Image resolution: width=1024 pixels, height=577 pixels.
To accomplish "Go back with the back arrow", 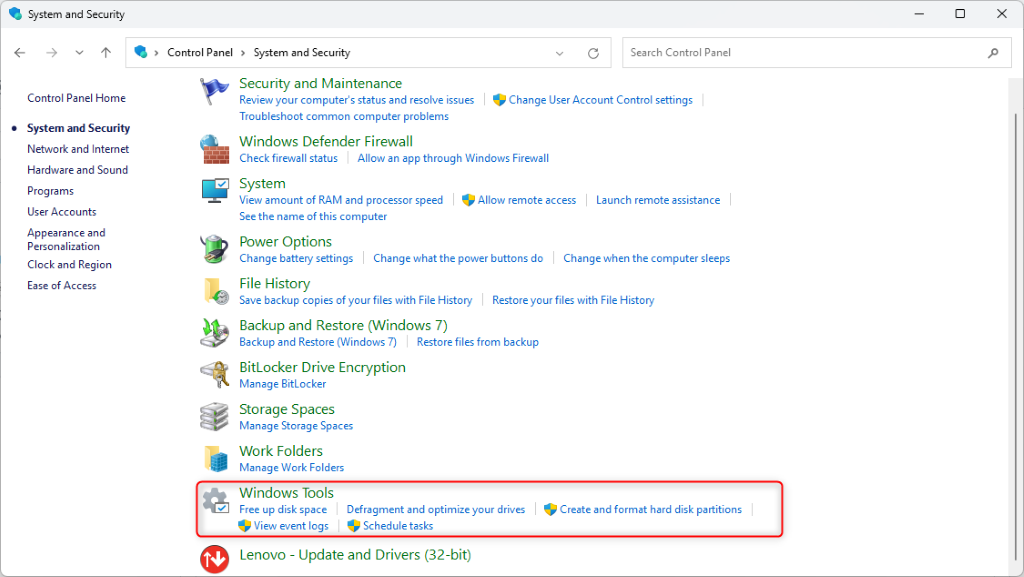I will (x=20, y=53).
